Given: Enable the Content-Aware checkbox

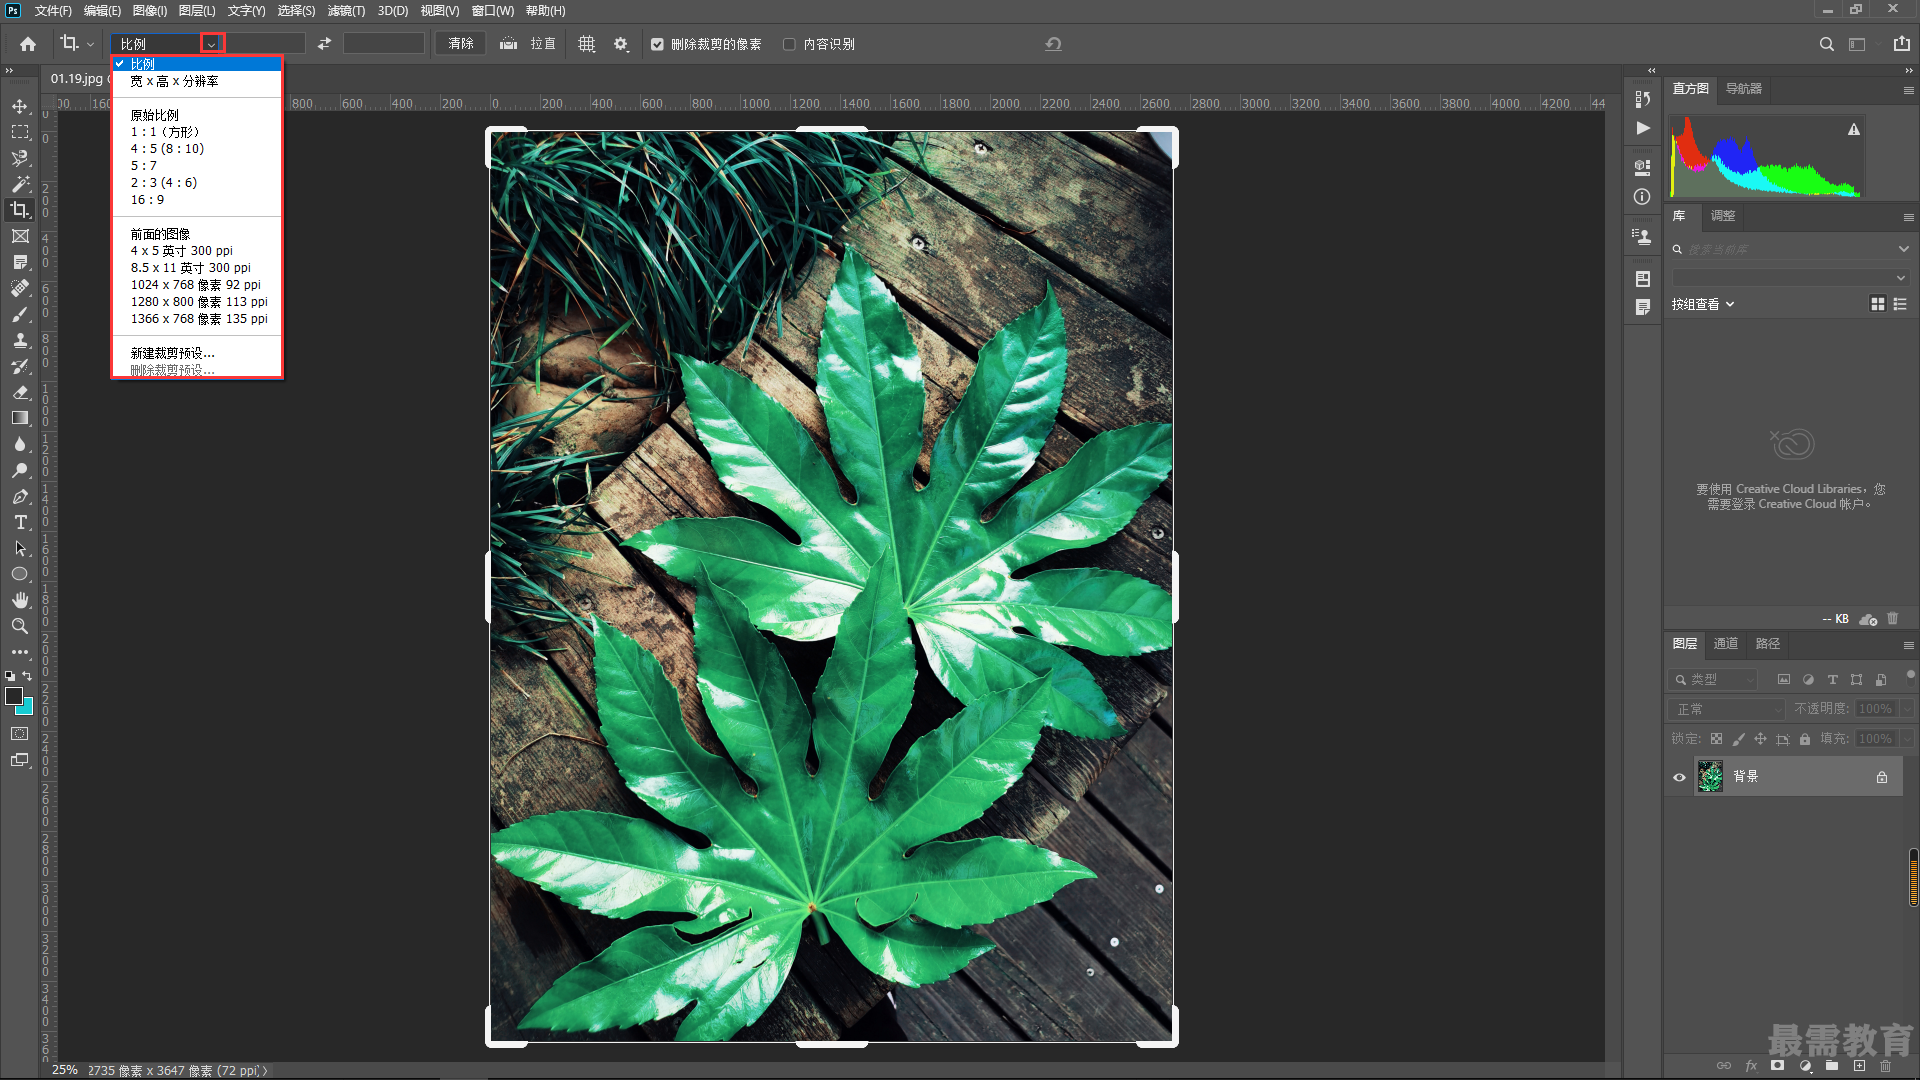Looking at the screenshot, I should pos(789,44).
